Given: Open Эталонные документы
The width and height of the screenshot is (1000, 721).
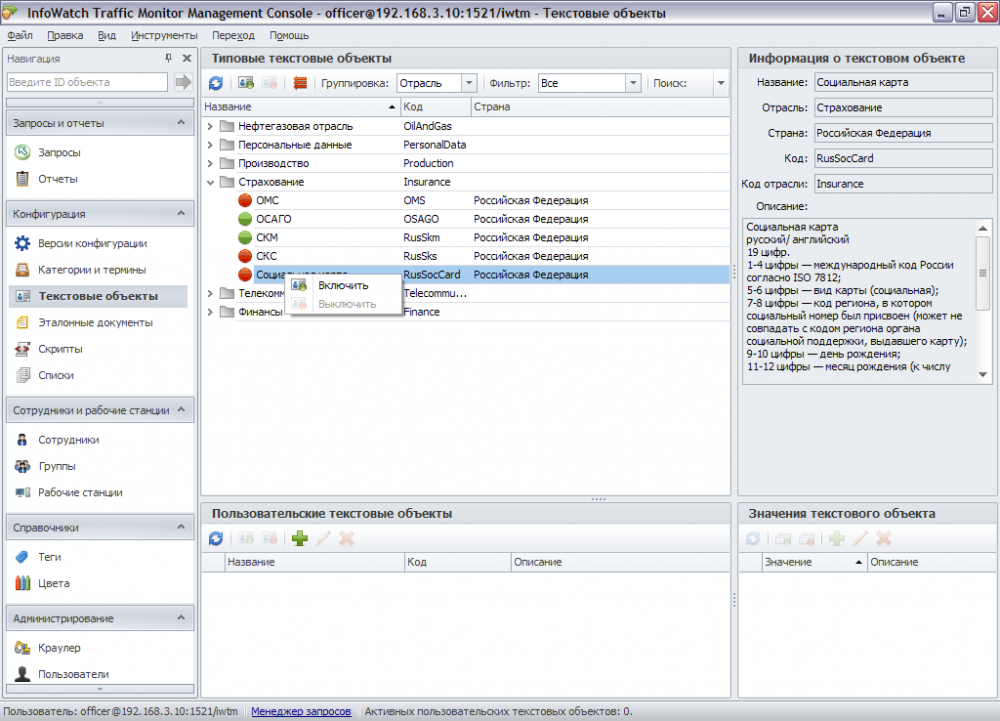Looking at the screenshot, I should [96, 323].
